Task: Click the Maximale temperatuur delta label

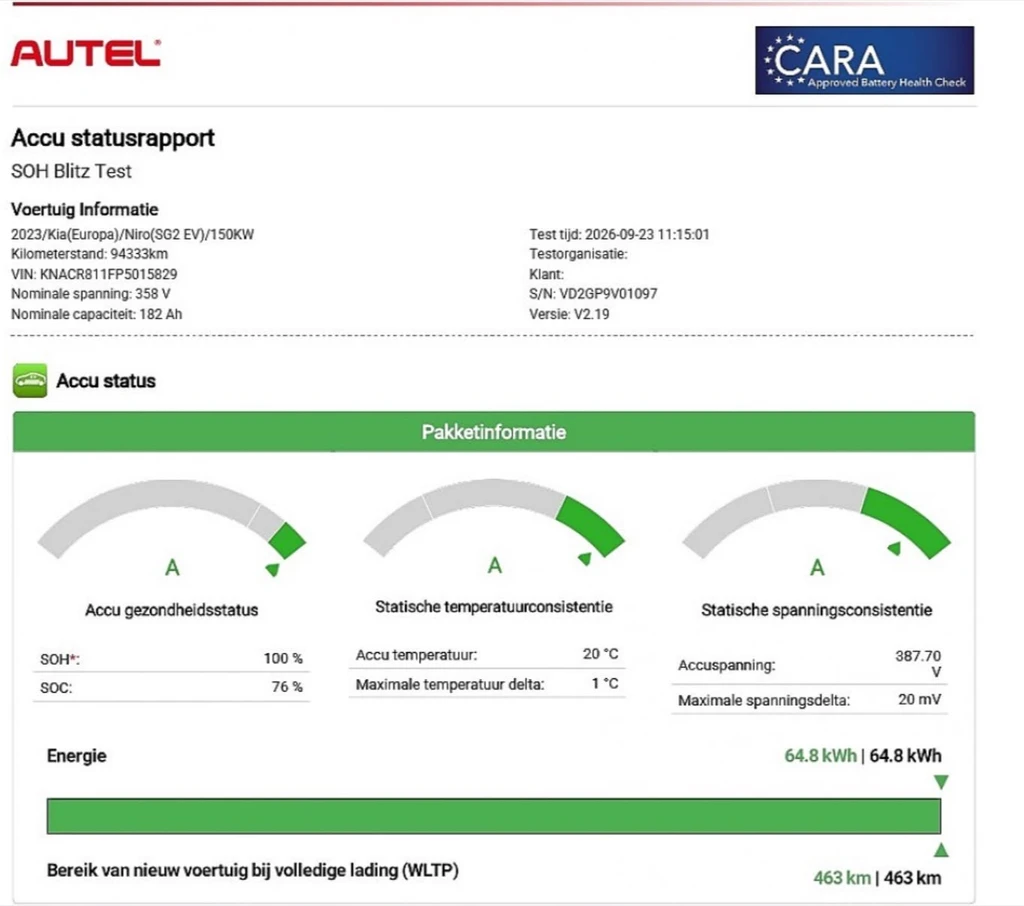Action: coord(450,685)
